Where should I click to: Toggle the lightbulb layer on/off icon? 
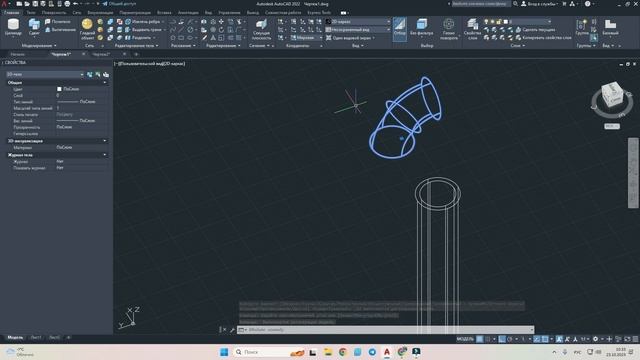point(486,21)
